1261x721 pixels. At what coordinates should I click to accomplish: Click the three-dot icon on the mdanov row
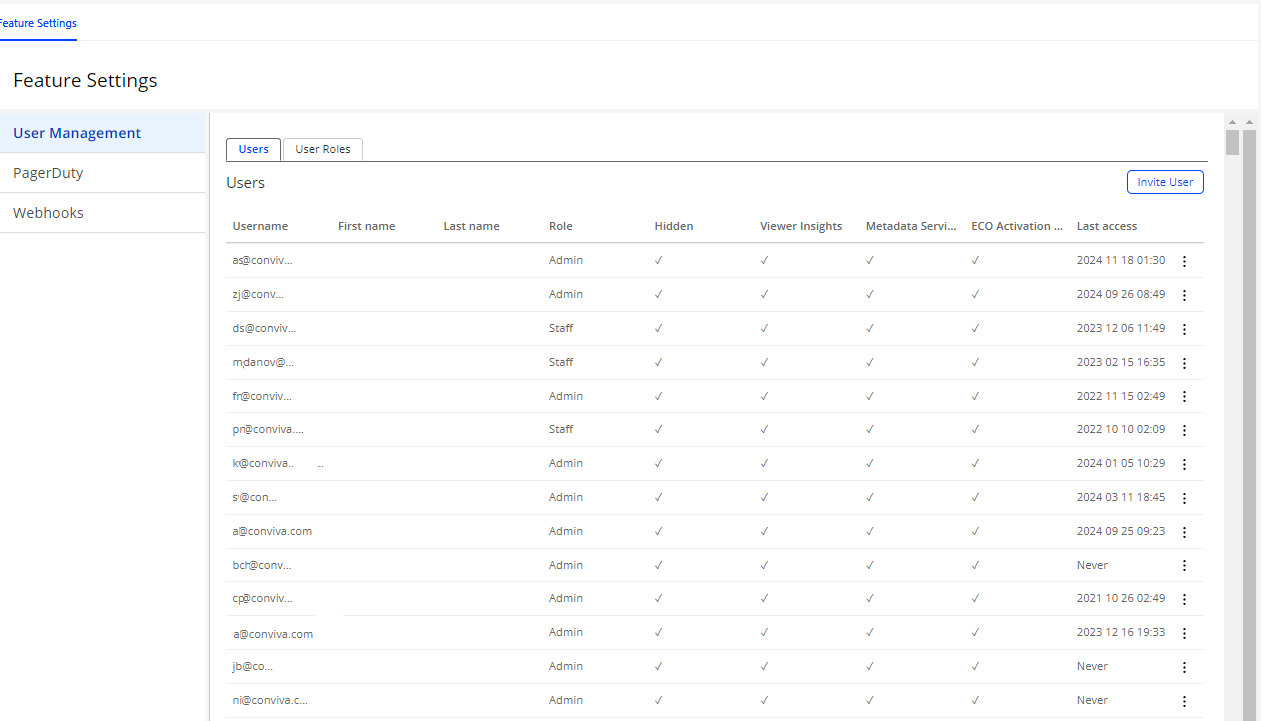tap(1184, 363)
